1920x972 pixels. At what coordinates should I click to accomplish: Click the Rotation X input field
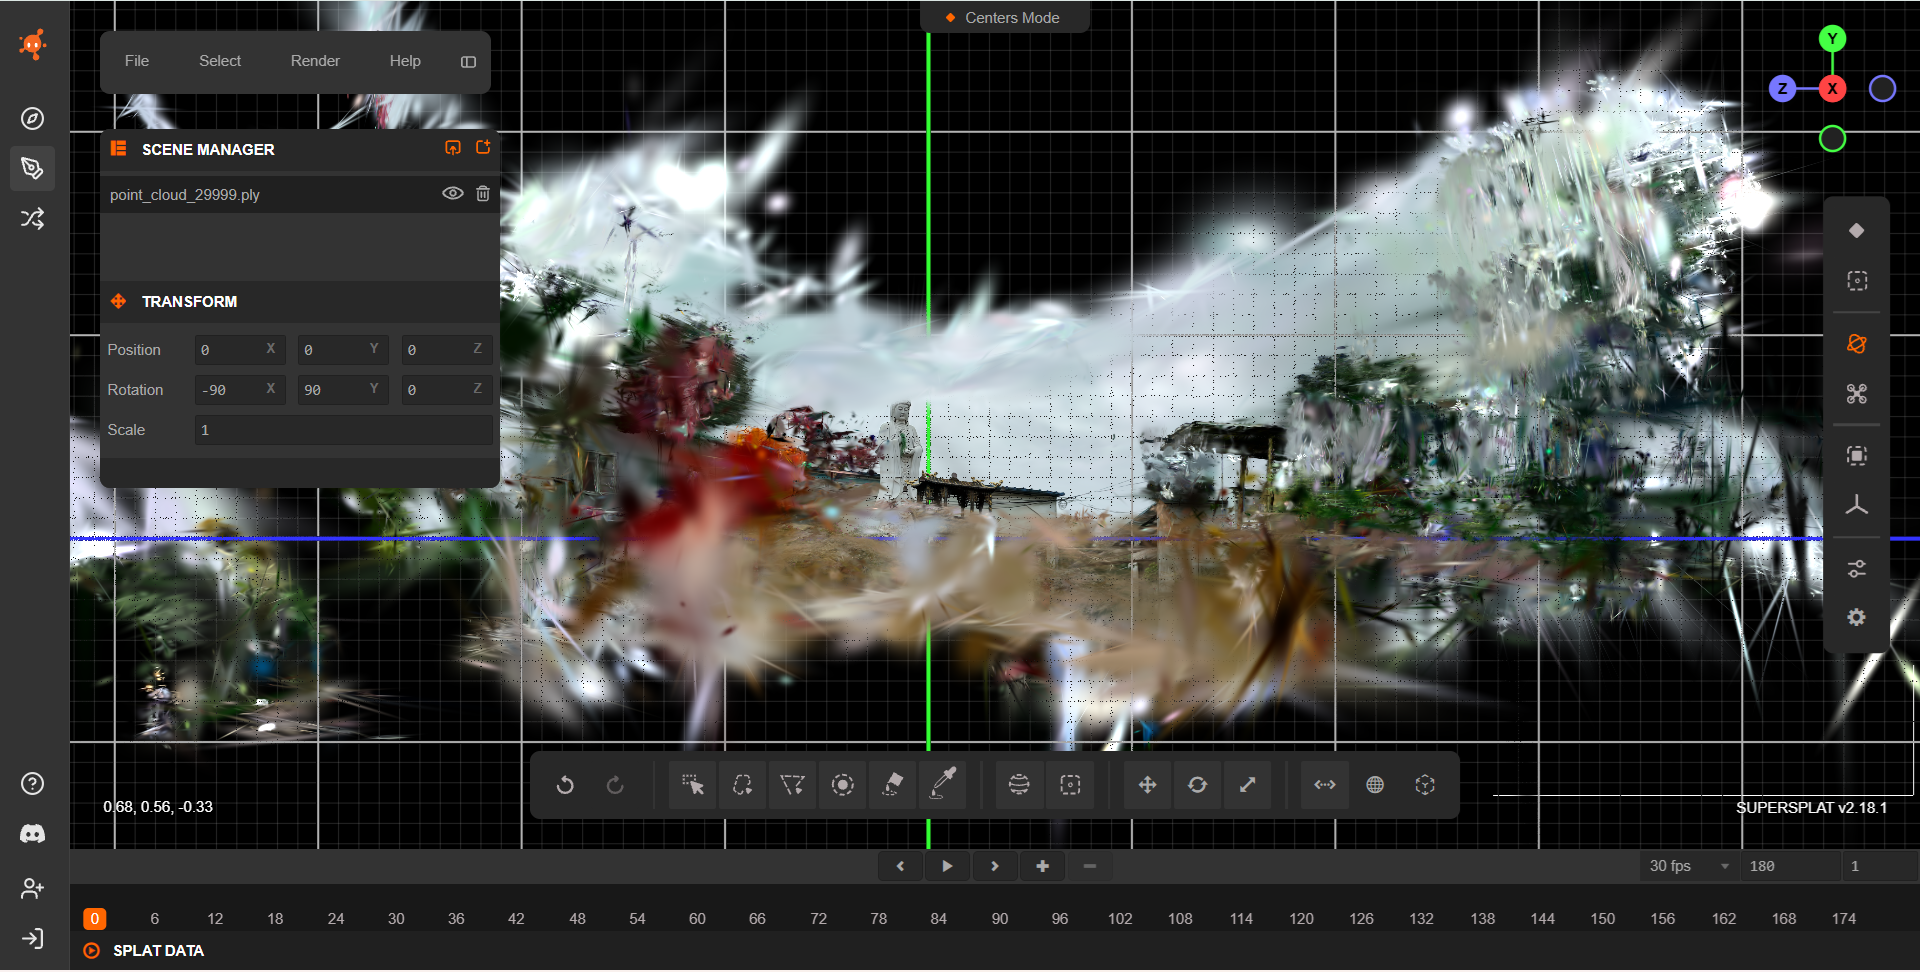point(240,390)
